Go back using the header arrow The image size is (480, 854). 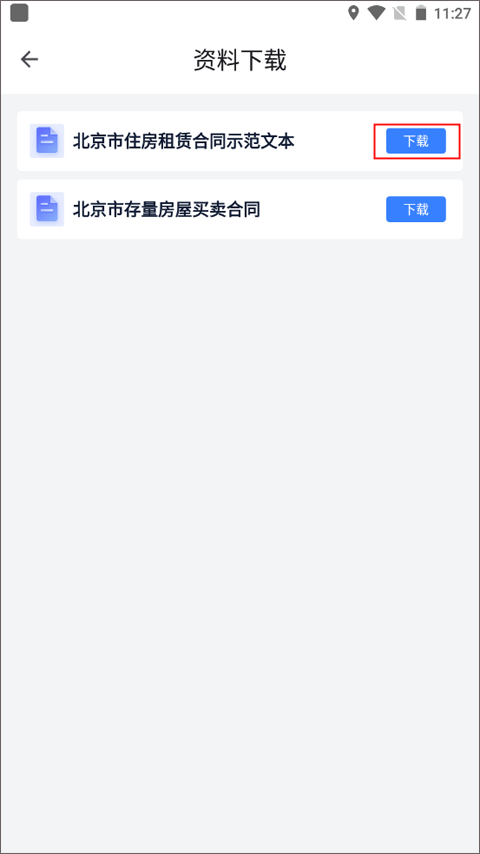(29, 59)
